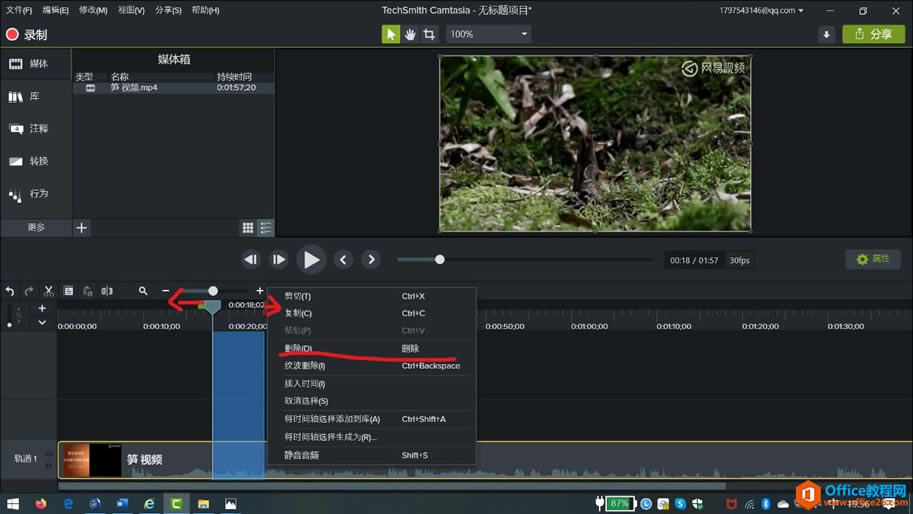Expand the track options chevron below plus

coord(42,322)
